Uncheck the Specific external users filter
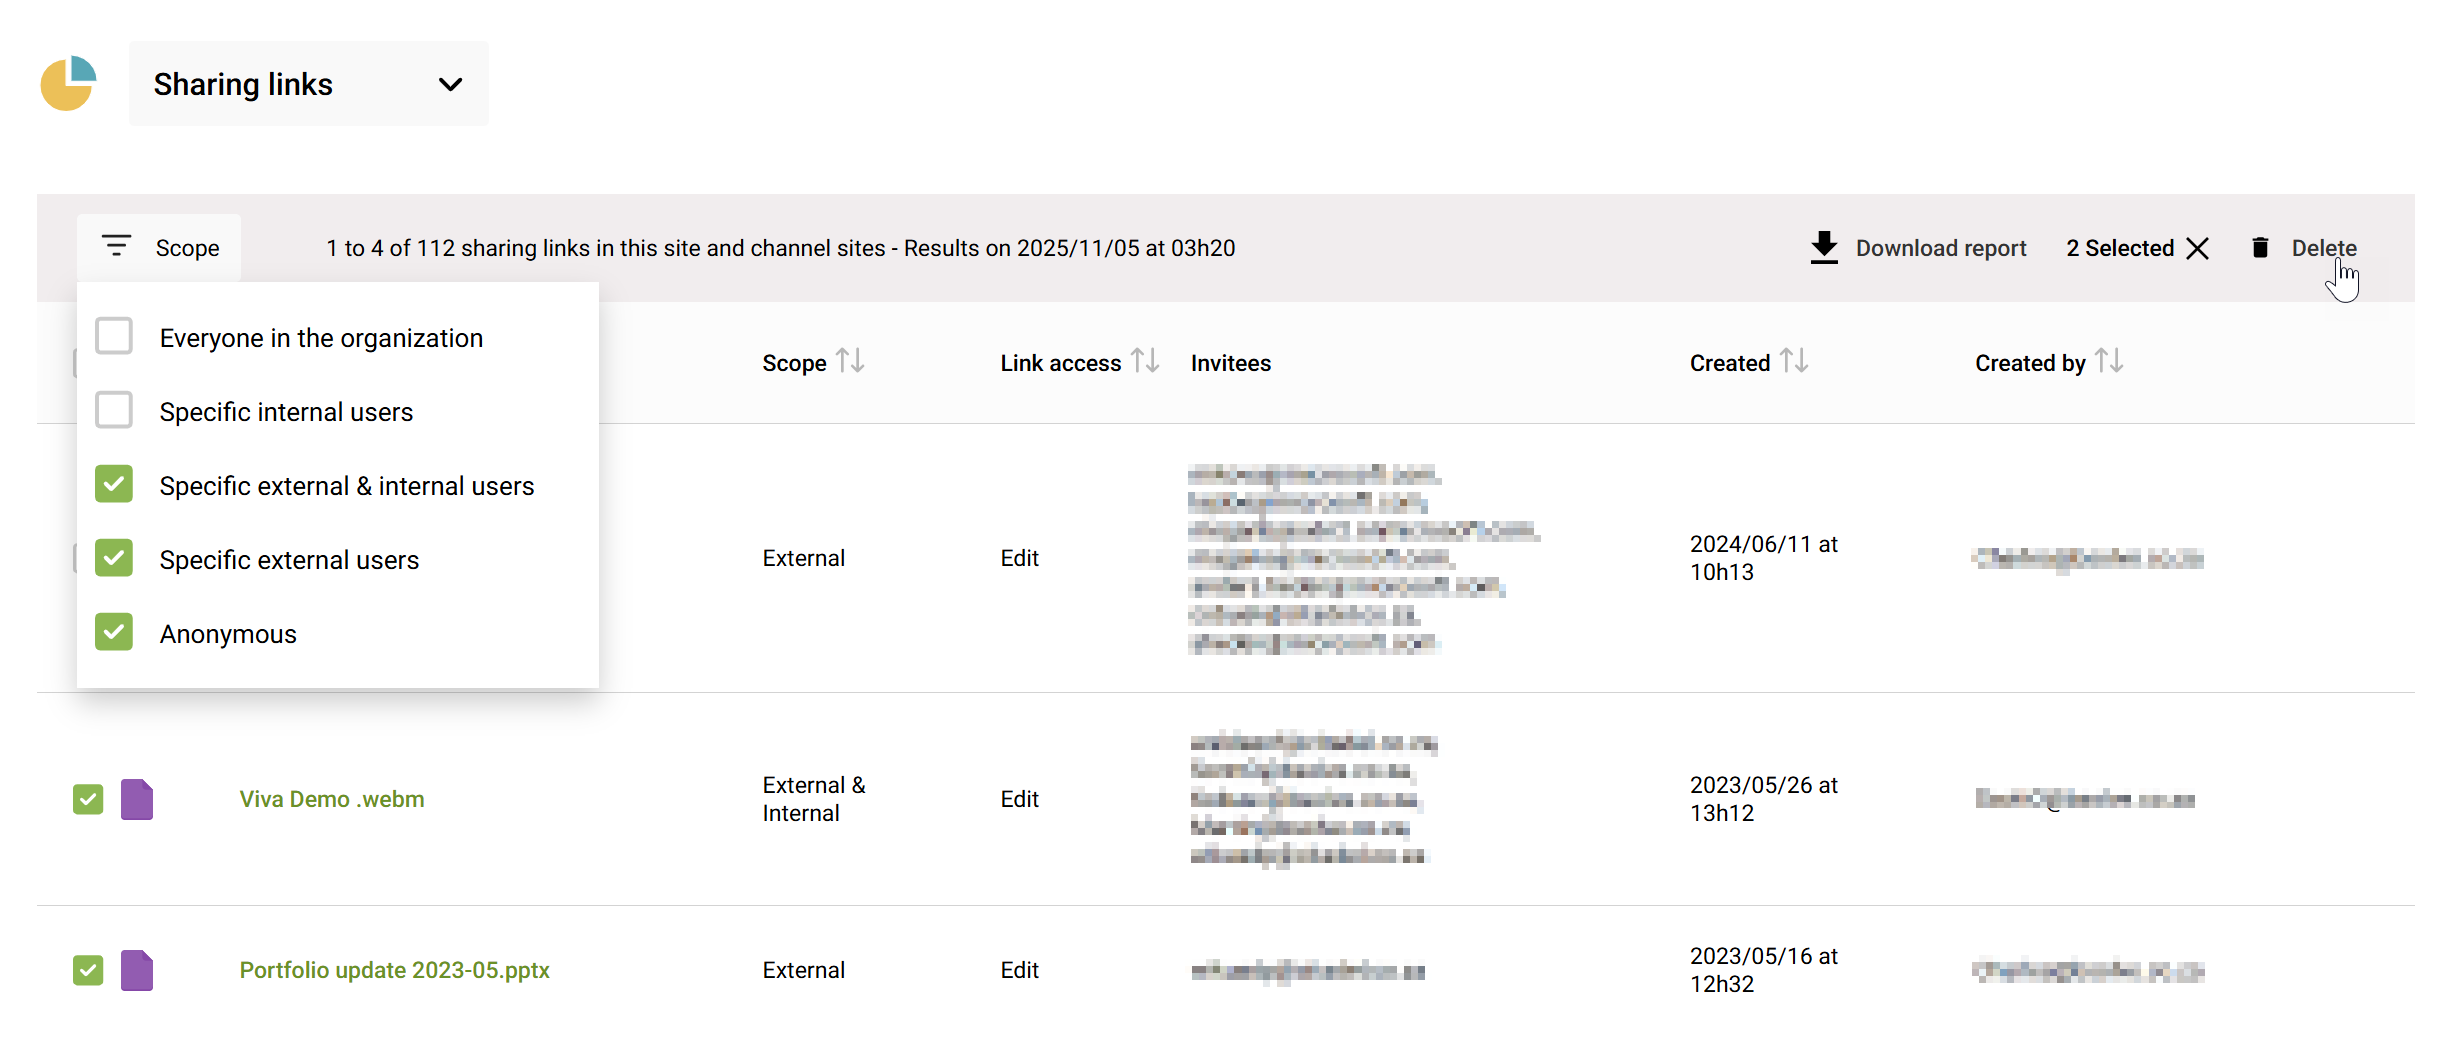 pyautogui.click(x=113, y=558)
